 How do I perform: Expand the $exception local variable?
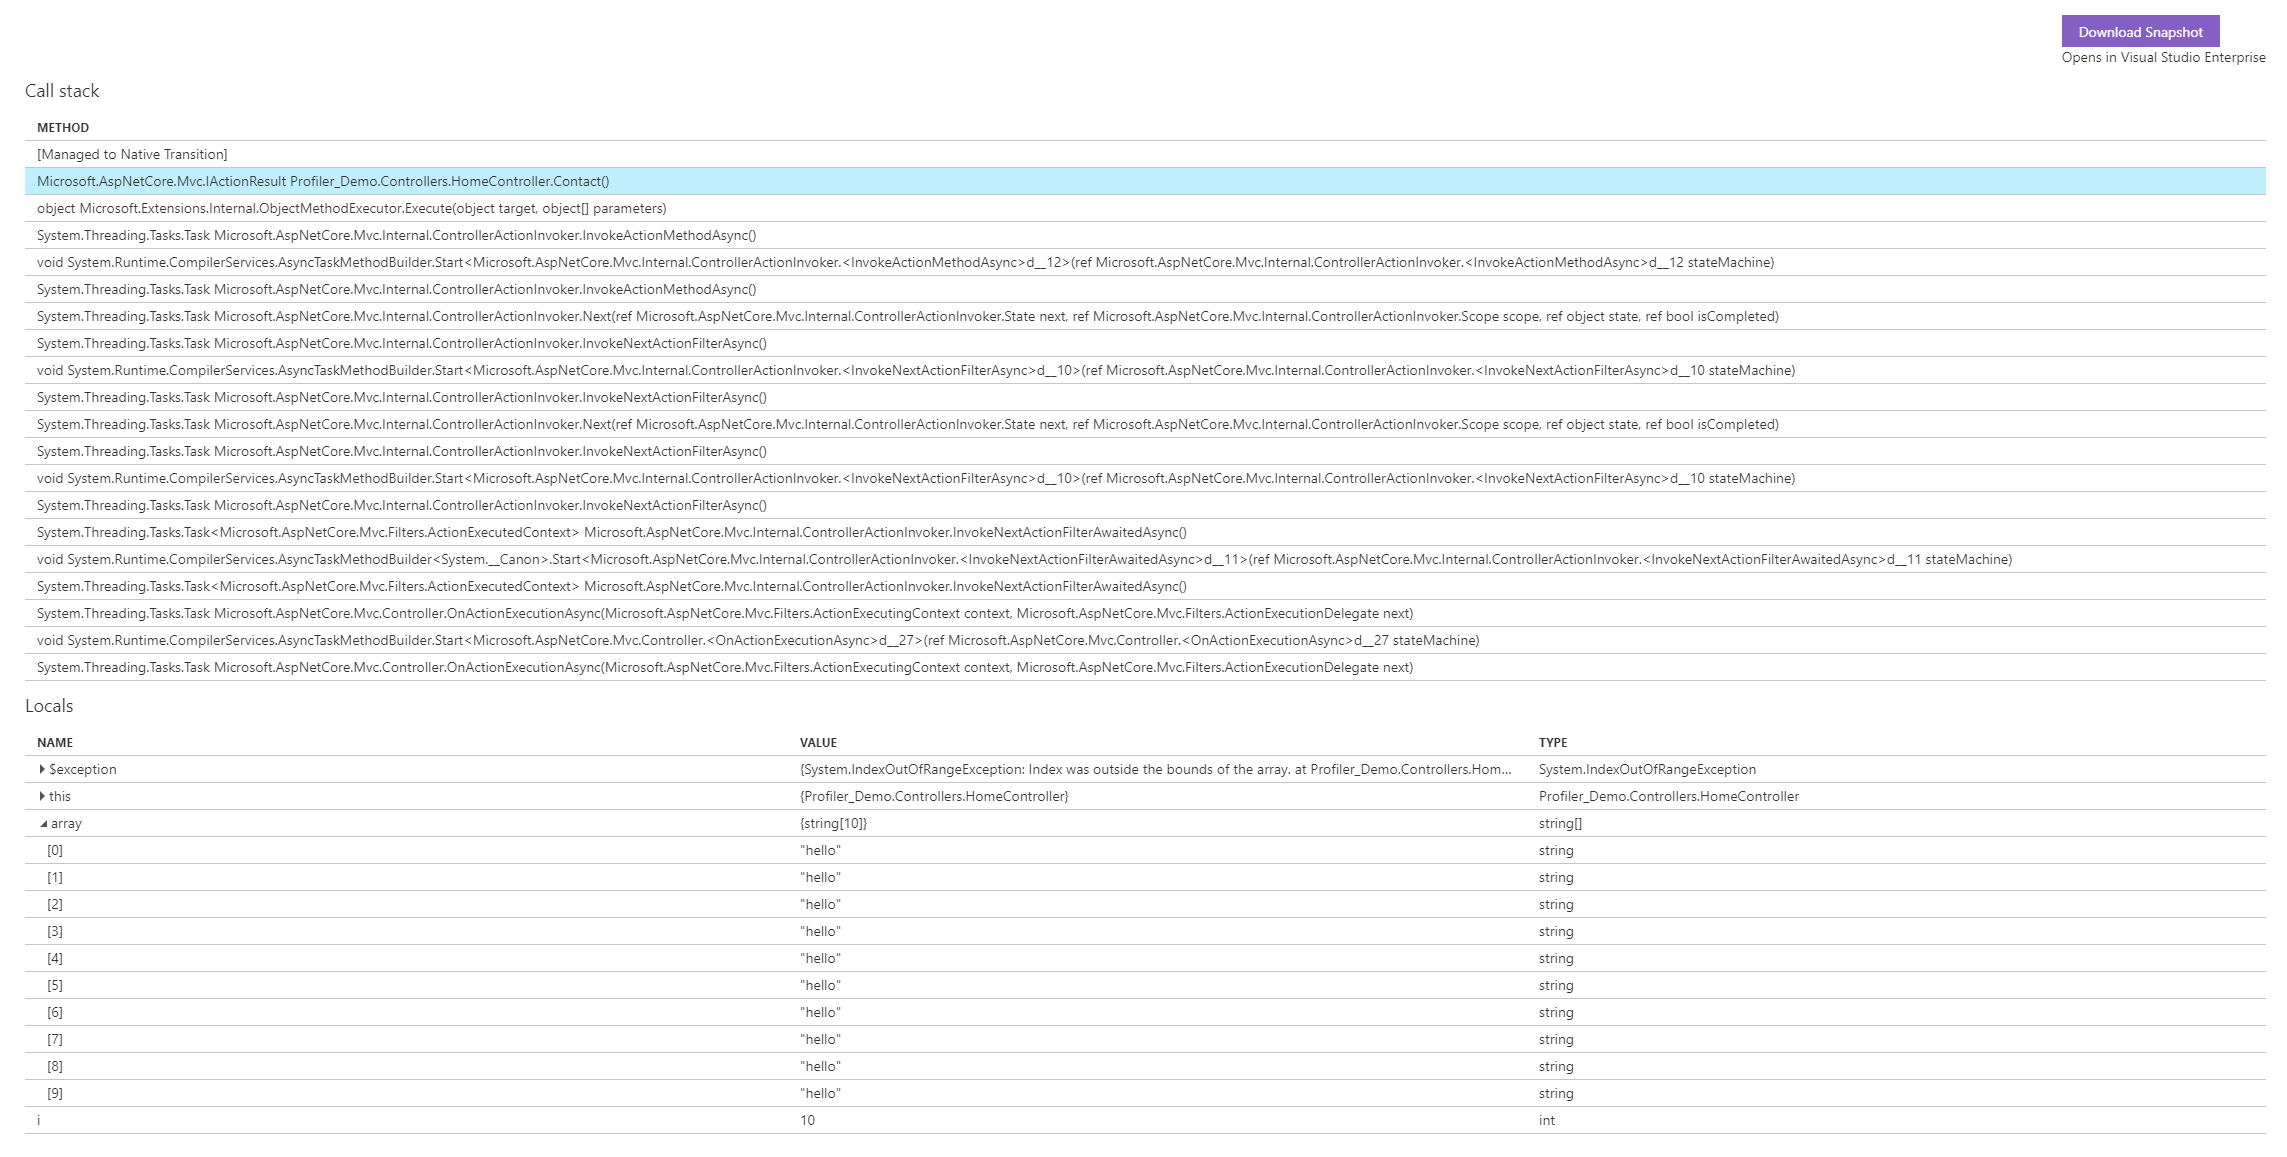[x=42, y=769]
